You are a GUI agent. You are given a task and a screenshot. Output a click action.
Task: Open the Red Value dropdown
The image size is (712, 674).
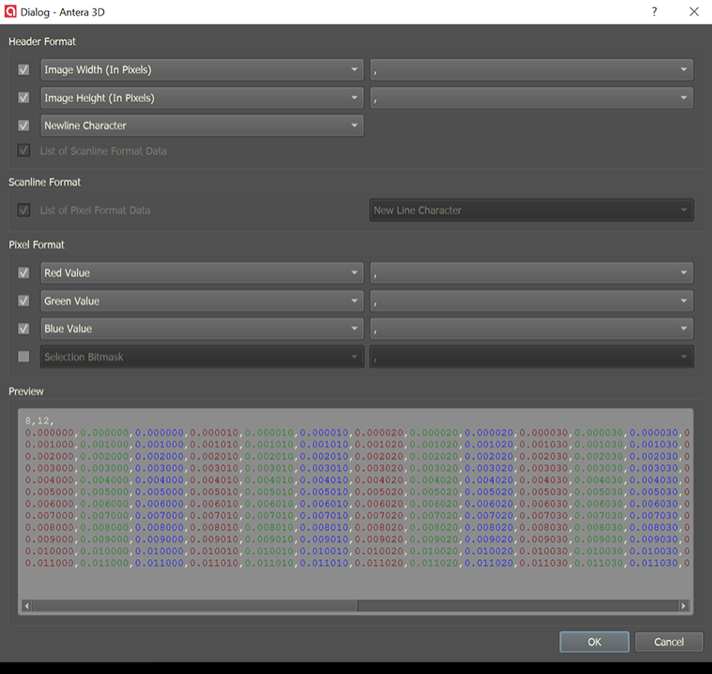(202, 273)
